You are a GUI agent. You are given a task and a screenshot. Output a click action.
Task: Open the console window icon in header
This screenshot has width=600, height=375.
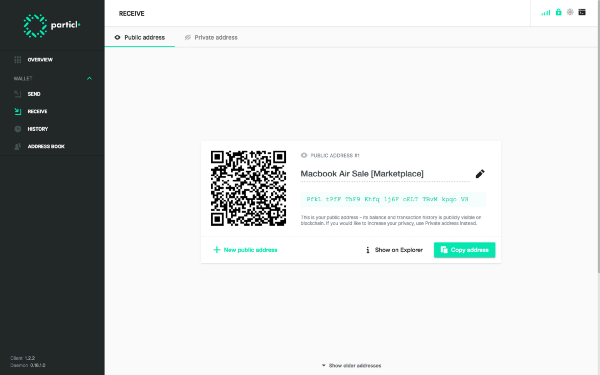(582, 12)
